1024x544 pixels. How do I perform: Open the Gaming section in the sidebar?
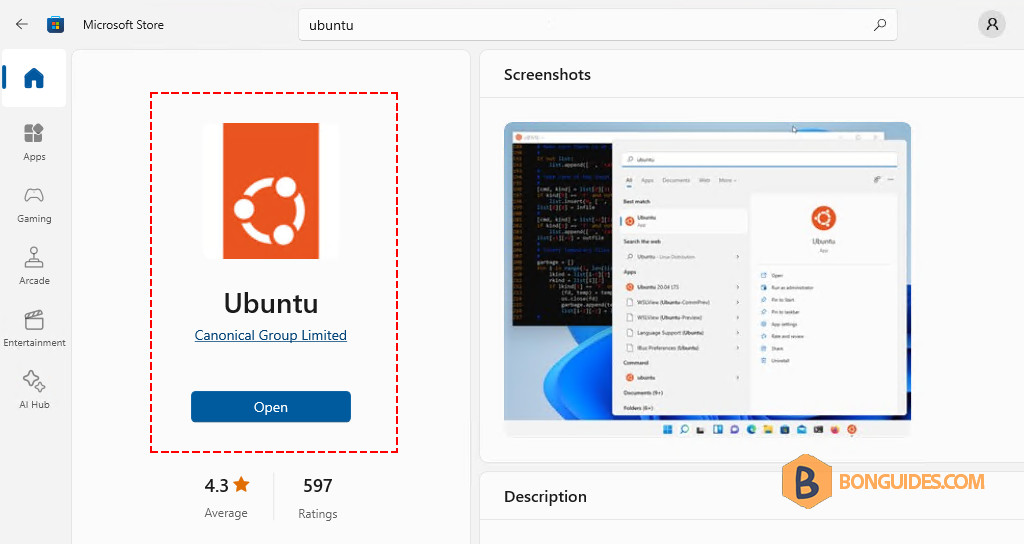click(x=34, y=204)
